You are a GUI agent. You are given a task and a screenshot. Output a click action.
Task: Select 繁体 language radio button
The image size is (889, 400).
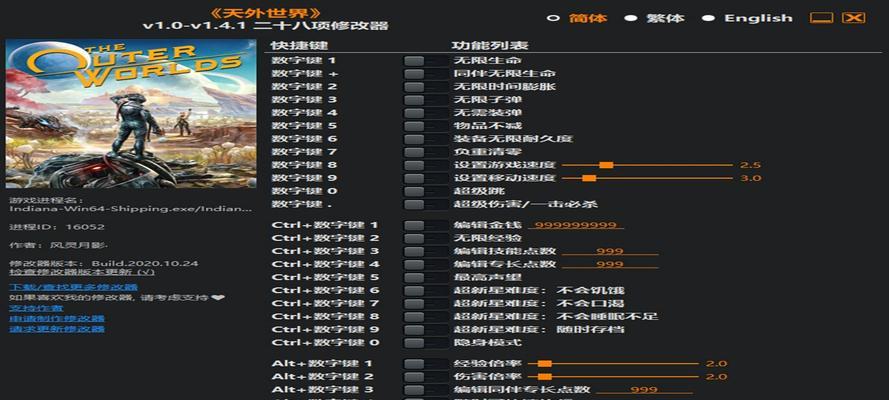click(630, 18)
